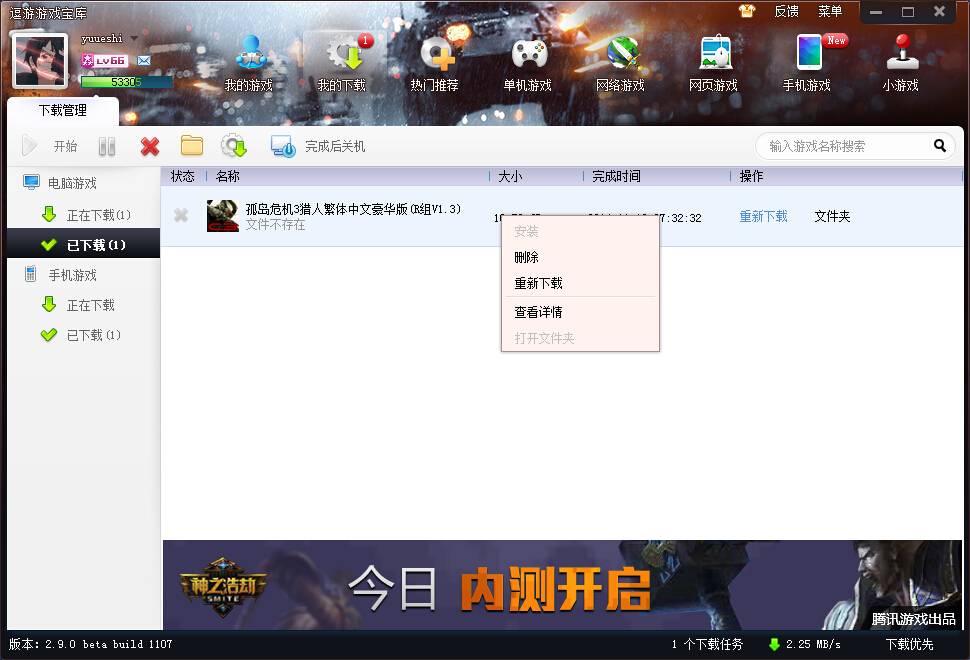Image resolution: width=970 pixels, height=660 pixels.
Task: Select PC 已下载(1) in sidebar
Action: tap(84, 245)
